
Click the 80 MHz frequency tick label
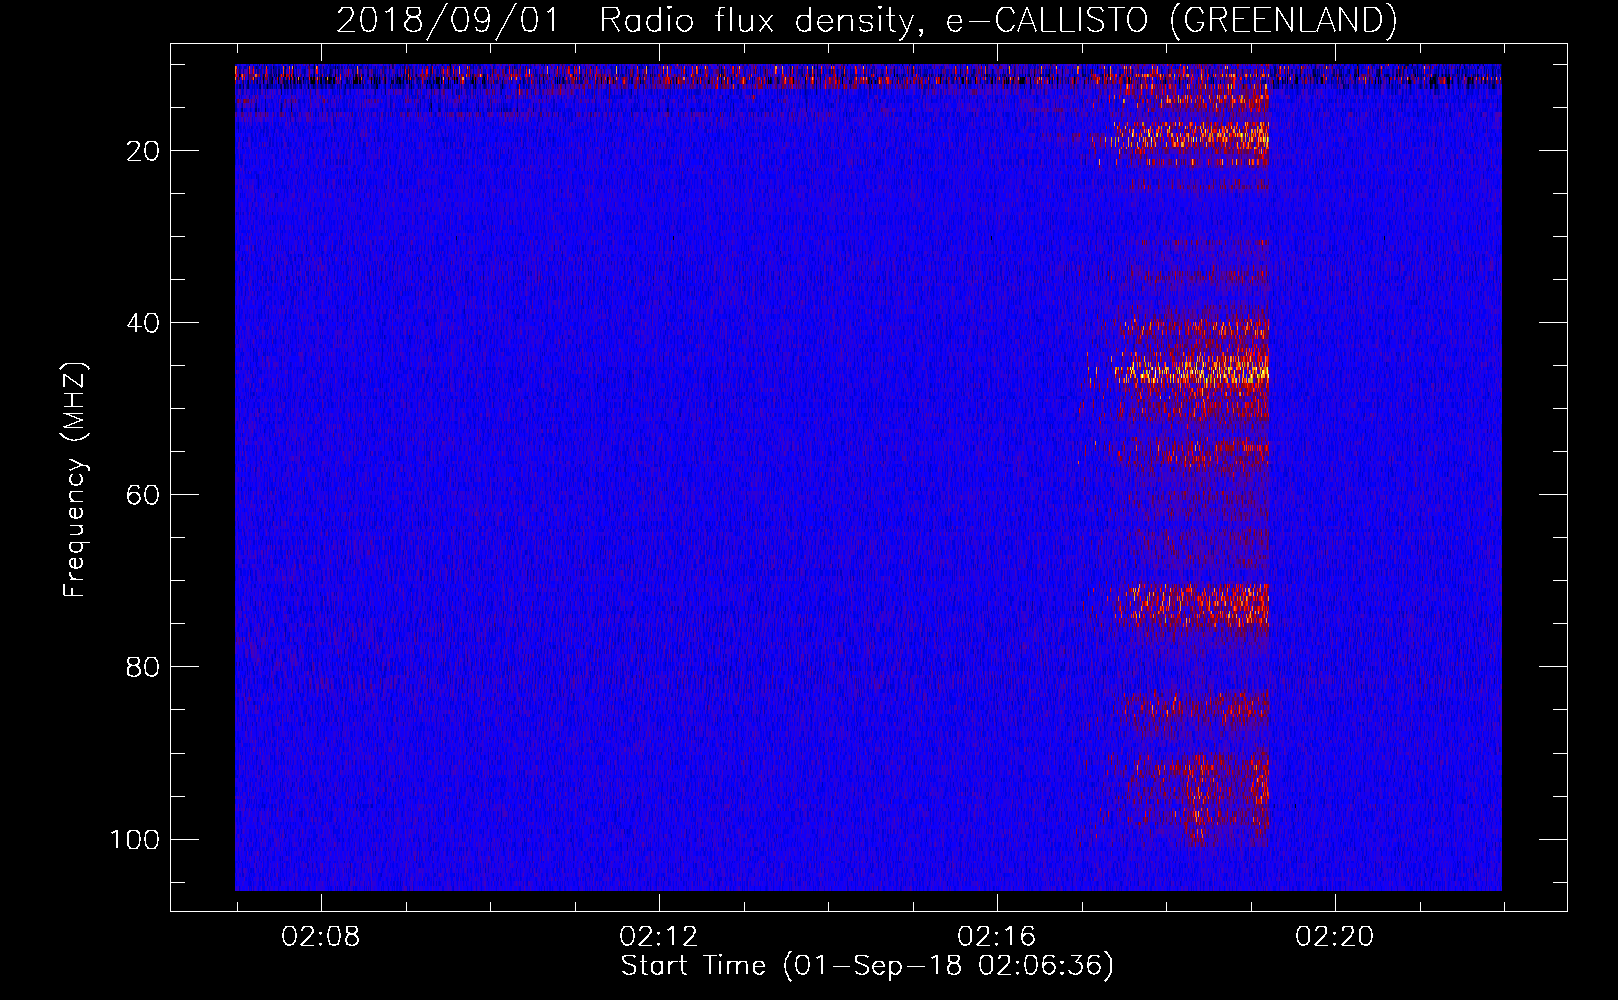point(144,667)
